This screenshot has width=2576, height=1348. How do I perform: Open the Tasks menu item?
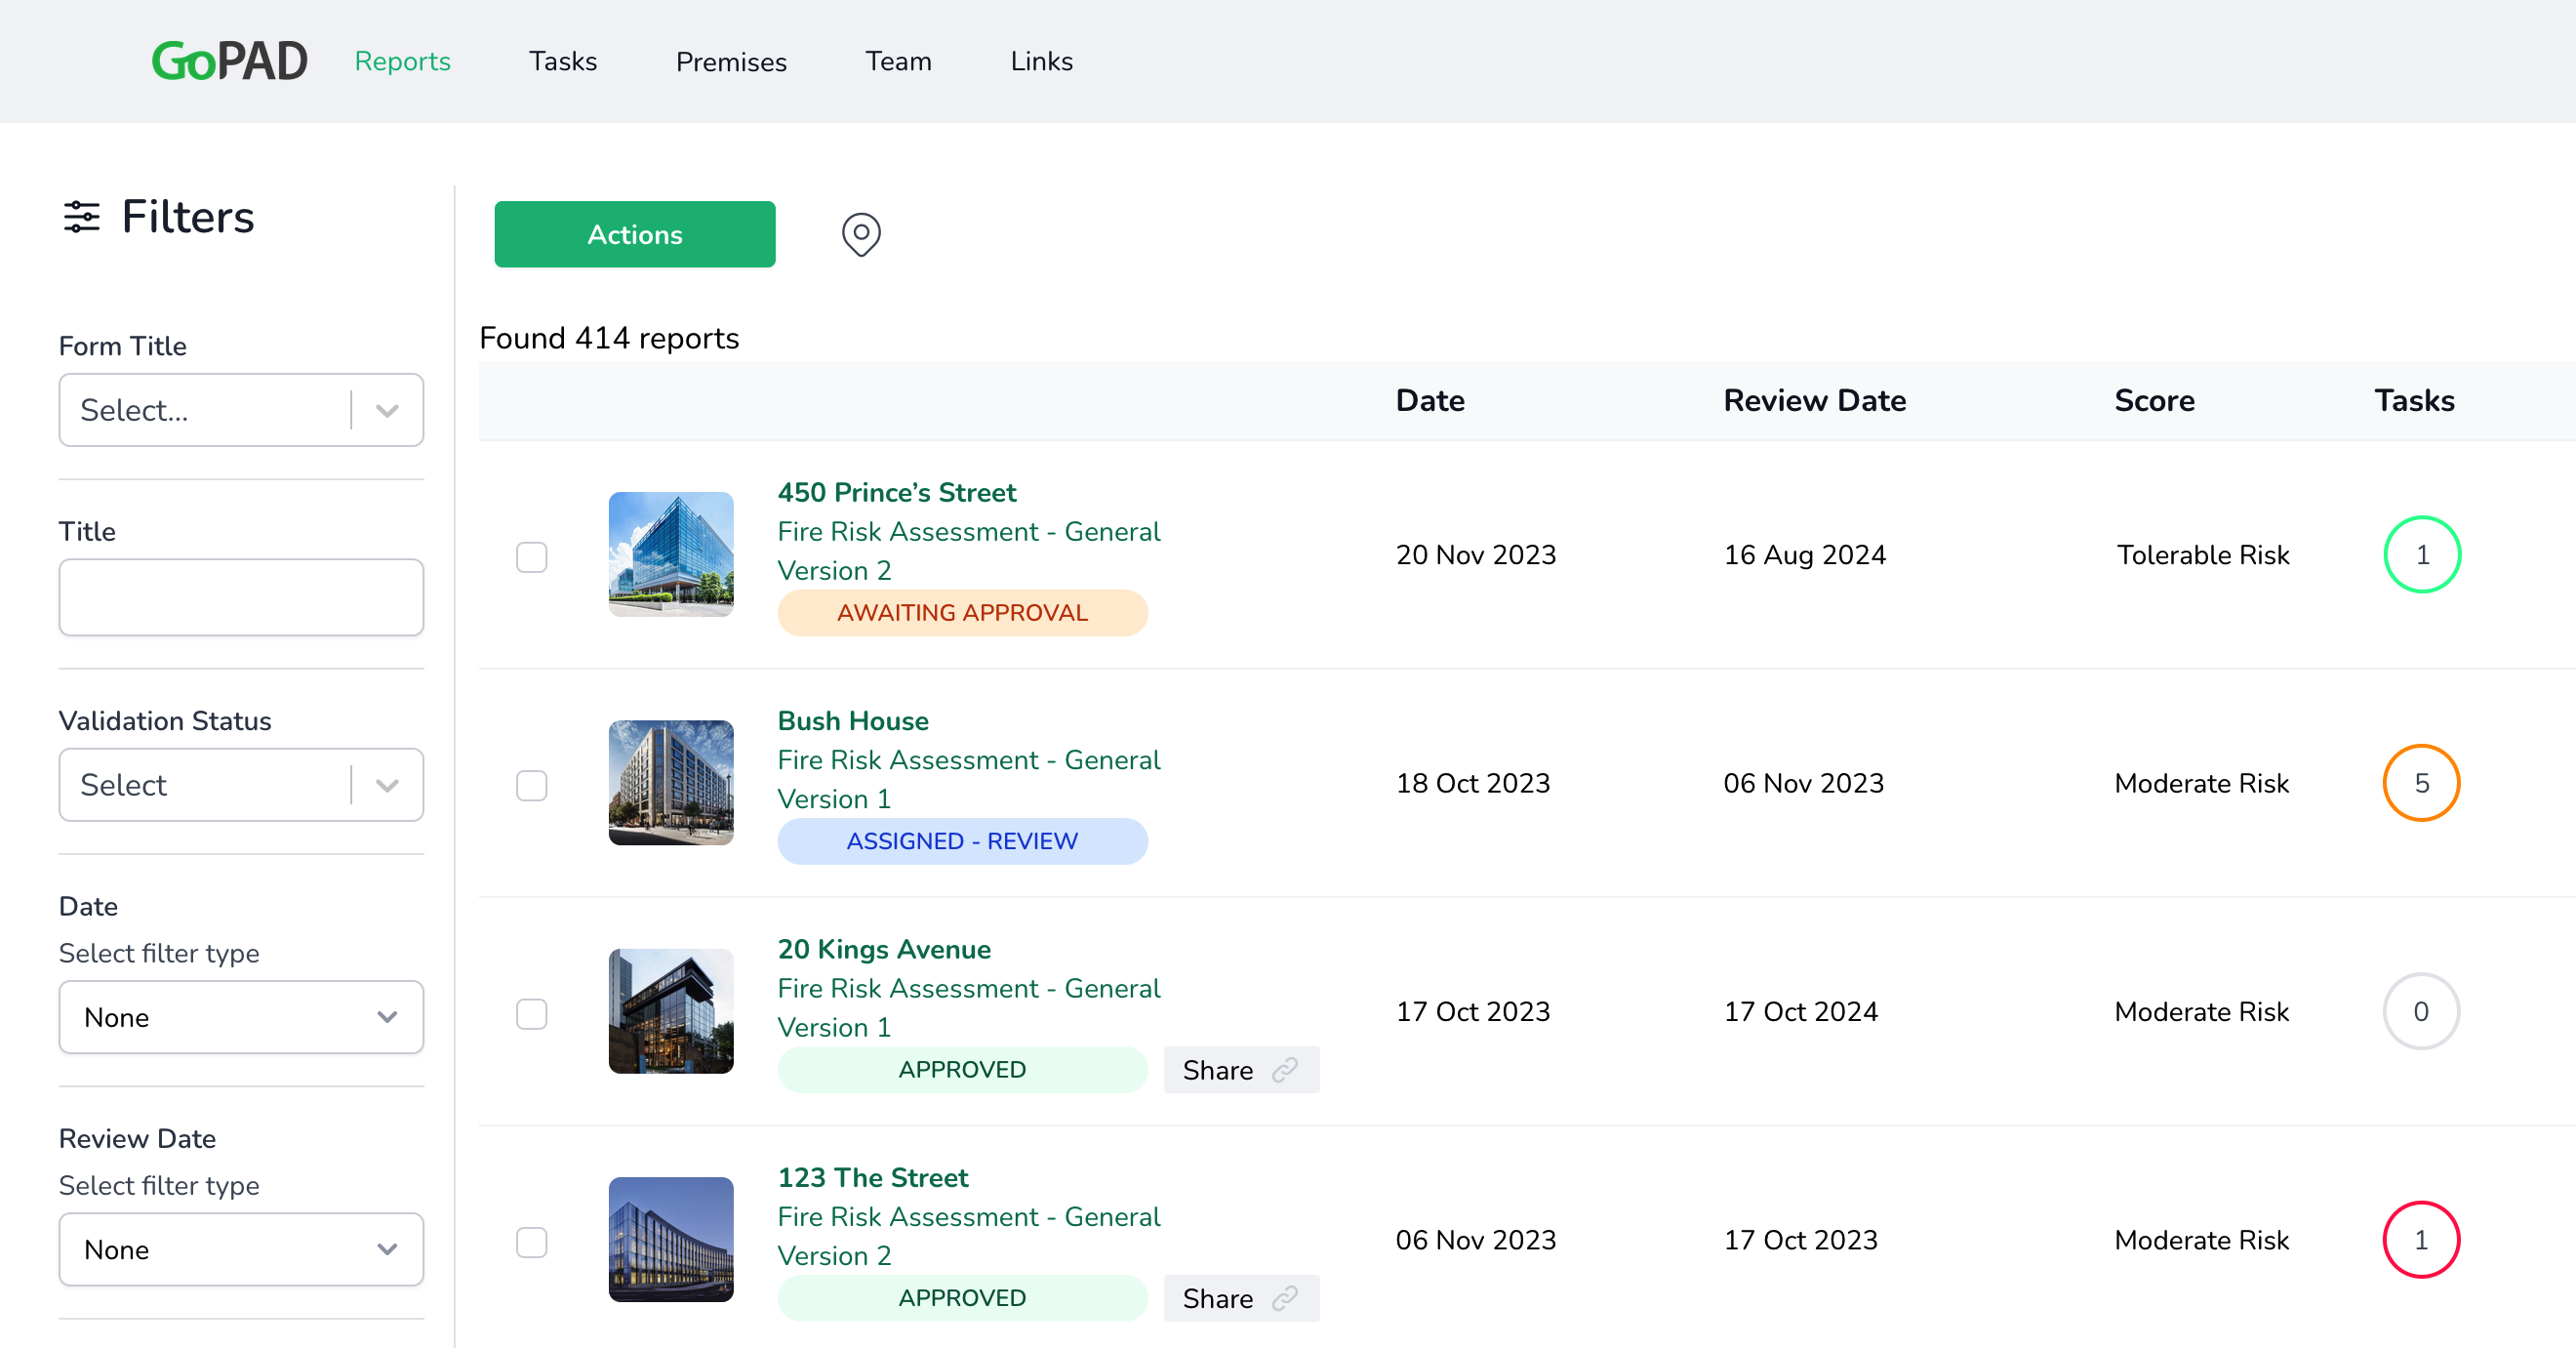pos(563,61)
